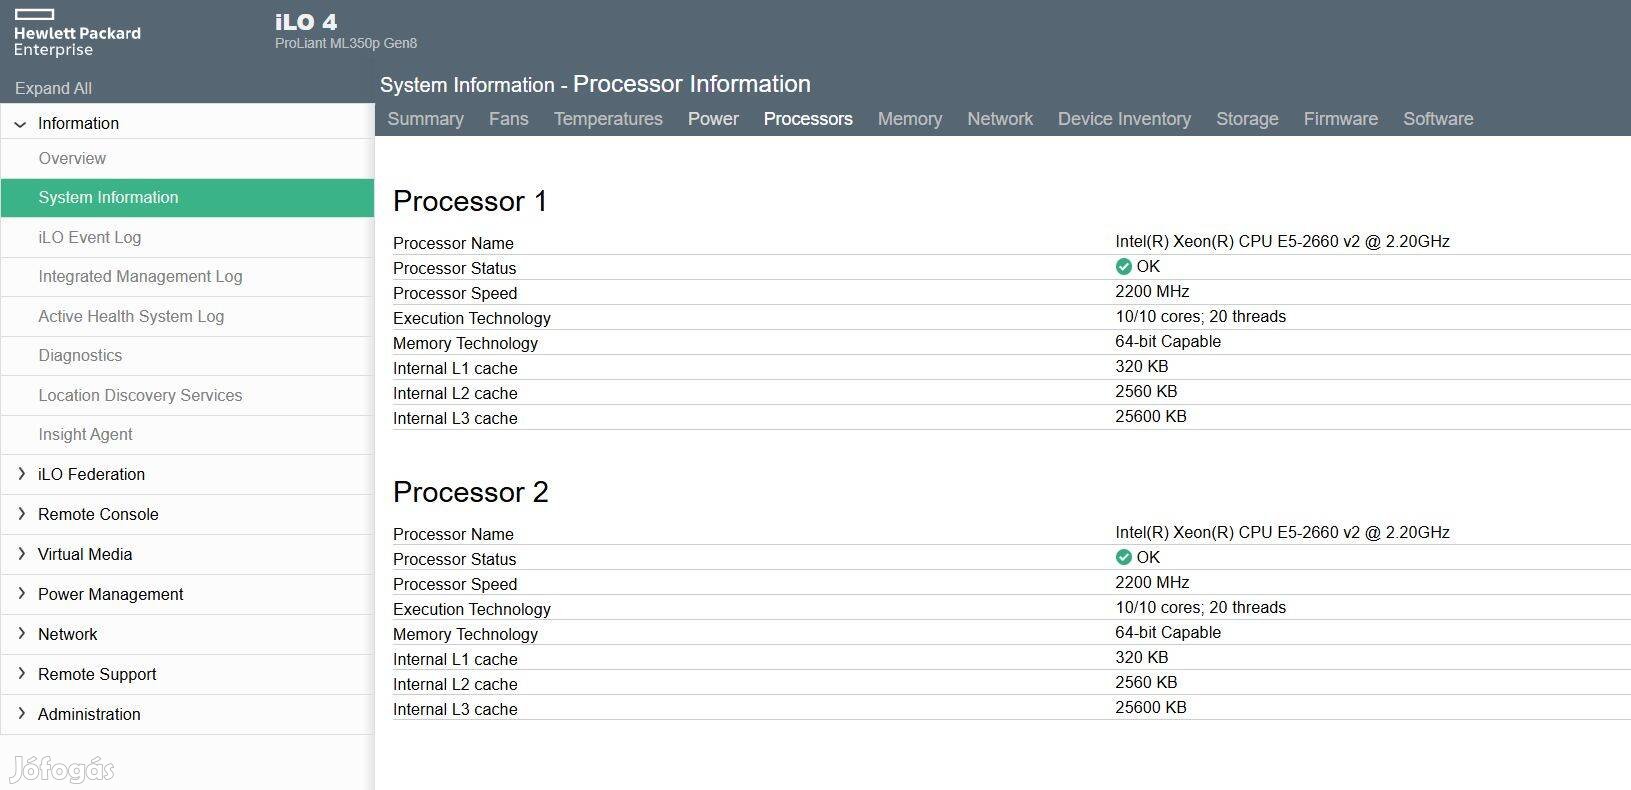1631x790 pixels.
Task: Click the Processor 2 heading
Action: tap(470, 492)
